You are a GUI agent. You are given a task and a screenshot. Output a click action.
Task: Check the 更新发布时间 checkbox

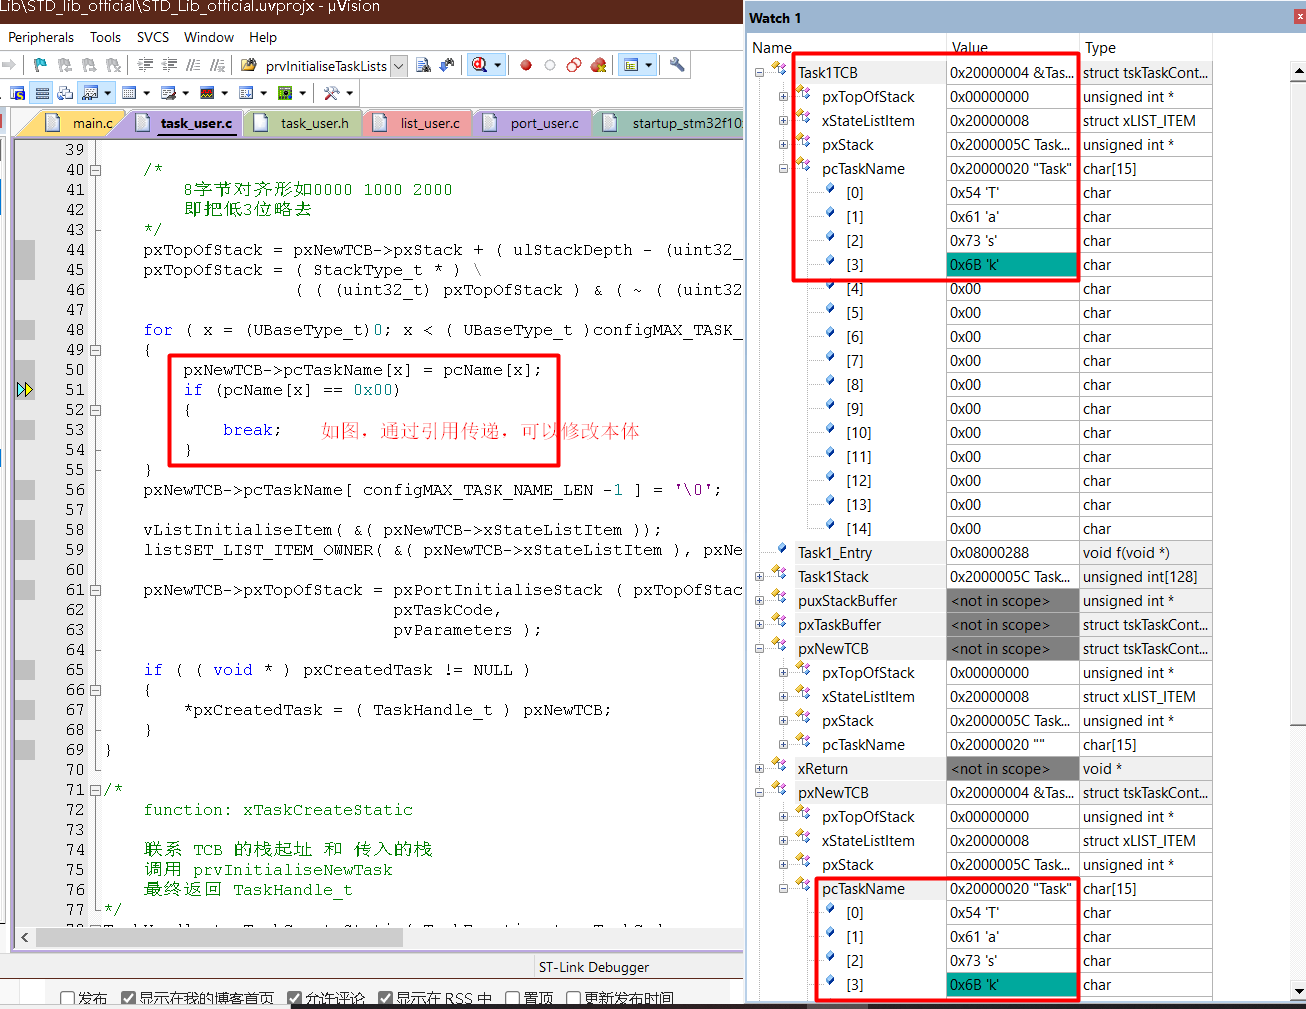click(x=573, y=999)
